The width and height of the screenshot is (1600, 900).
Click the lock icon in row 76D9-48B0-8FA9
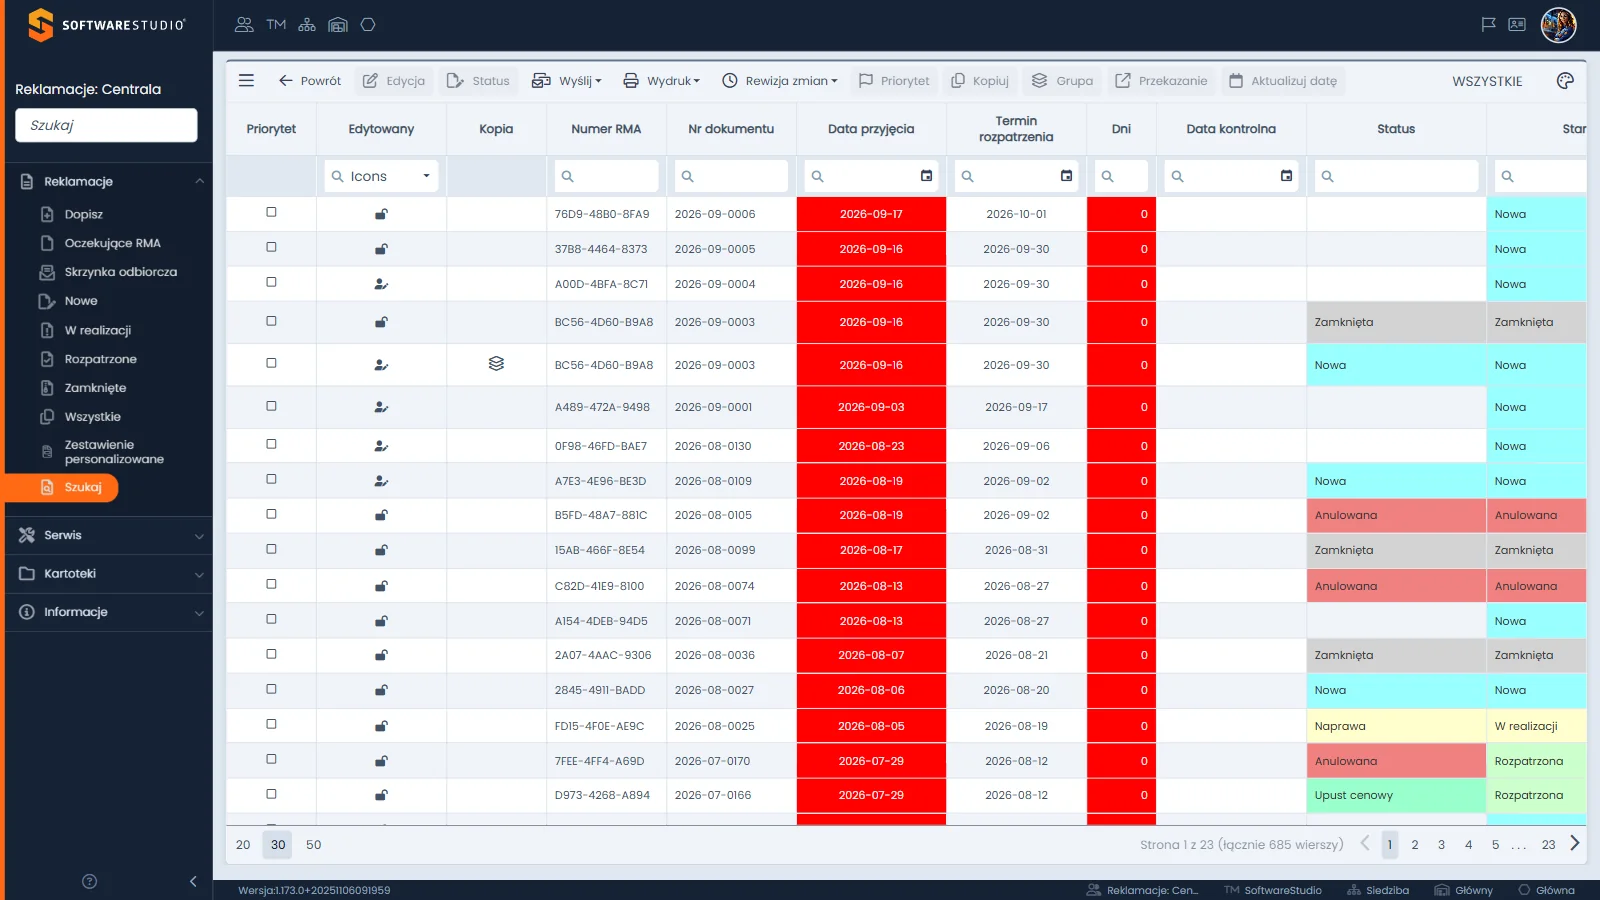click(381, 214)
